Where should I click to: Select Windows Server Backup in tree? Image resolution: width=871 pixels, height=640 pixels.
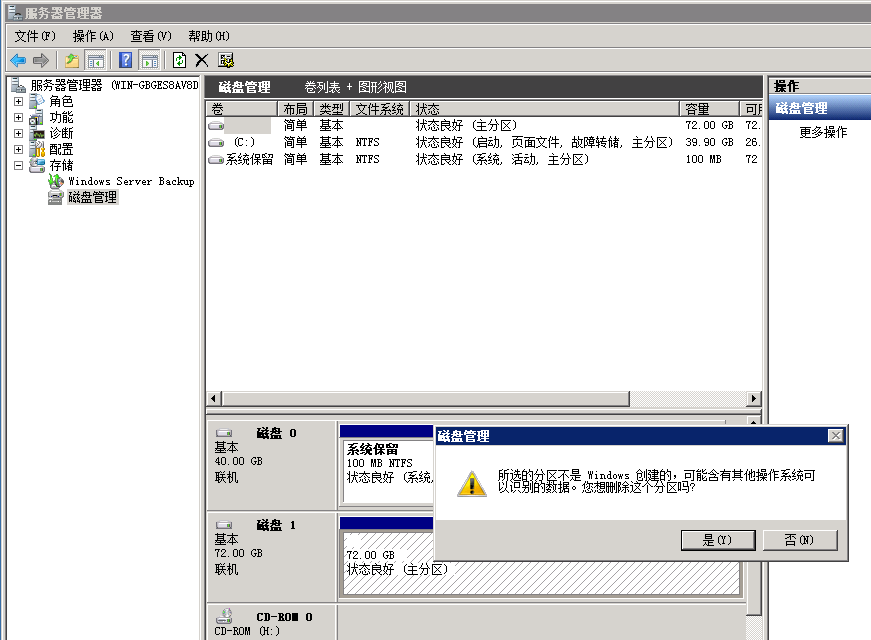coord(130,181)
